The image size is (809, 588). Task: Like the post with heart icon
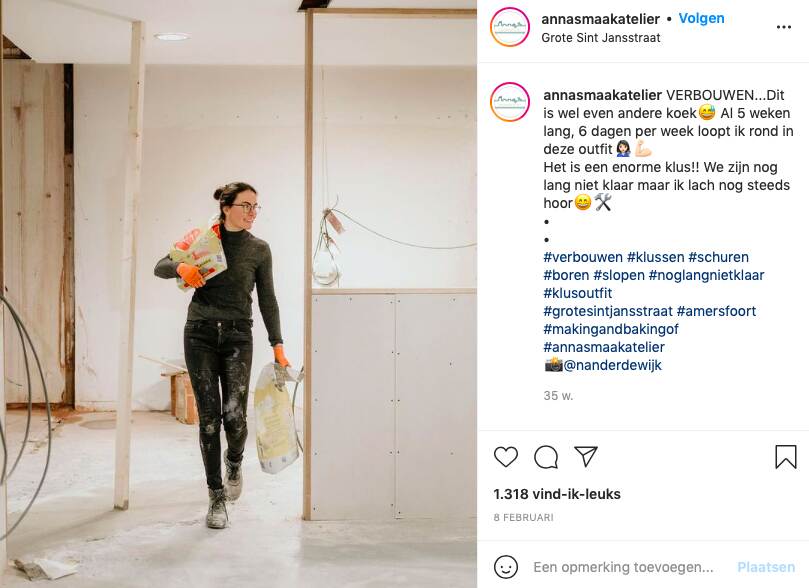[506, 457]
